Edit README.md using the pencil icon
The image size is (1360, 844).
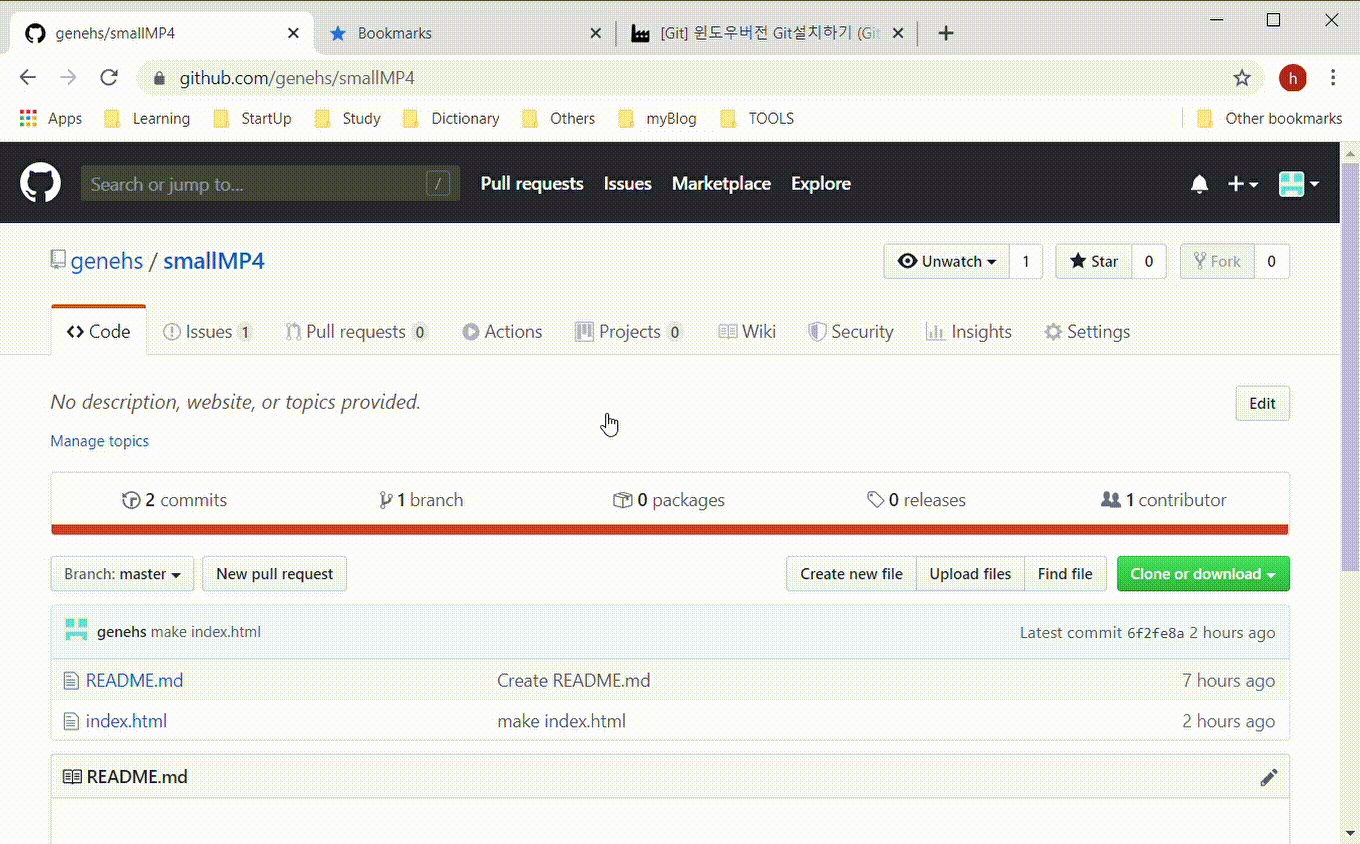coord(1269,777)
